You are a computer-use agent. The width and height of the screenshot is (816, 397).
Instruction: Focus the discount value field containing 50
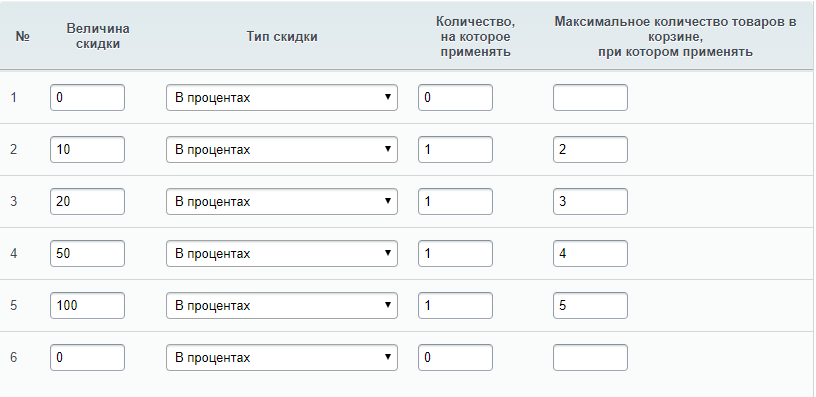(x=87, y=254)
